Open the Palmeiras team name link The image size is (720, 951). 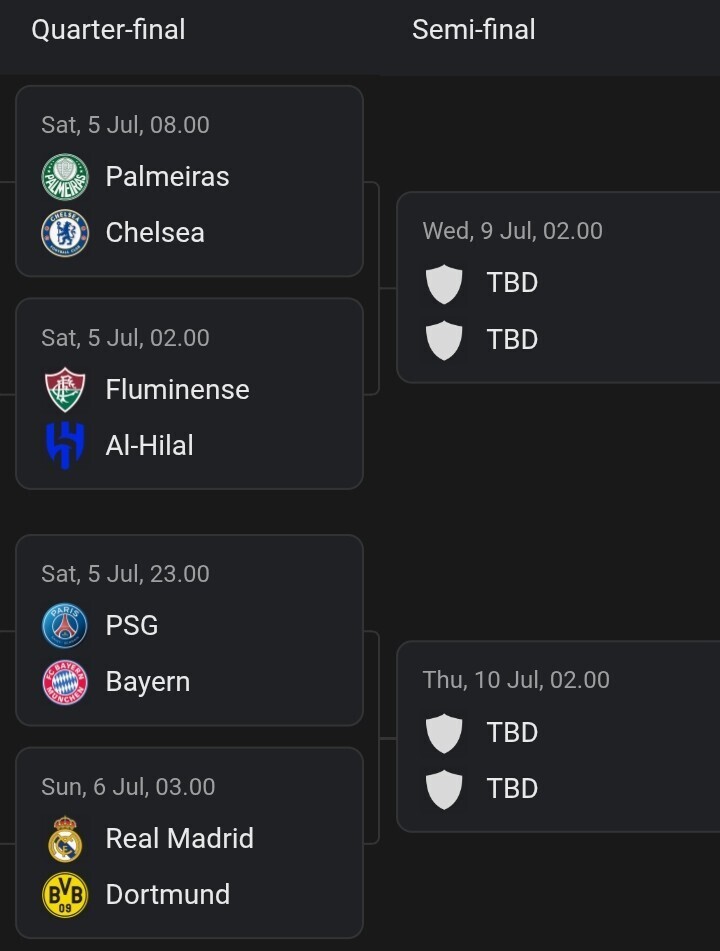tap(167, 176)
